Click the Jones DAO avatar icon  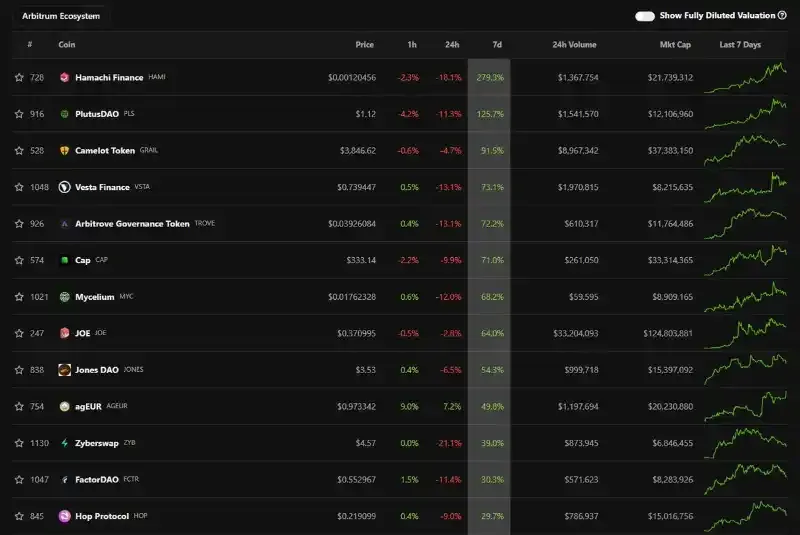point(64,370)
